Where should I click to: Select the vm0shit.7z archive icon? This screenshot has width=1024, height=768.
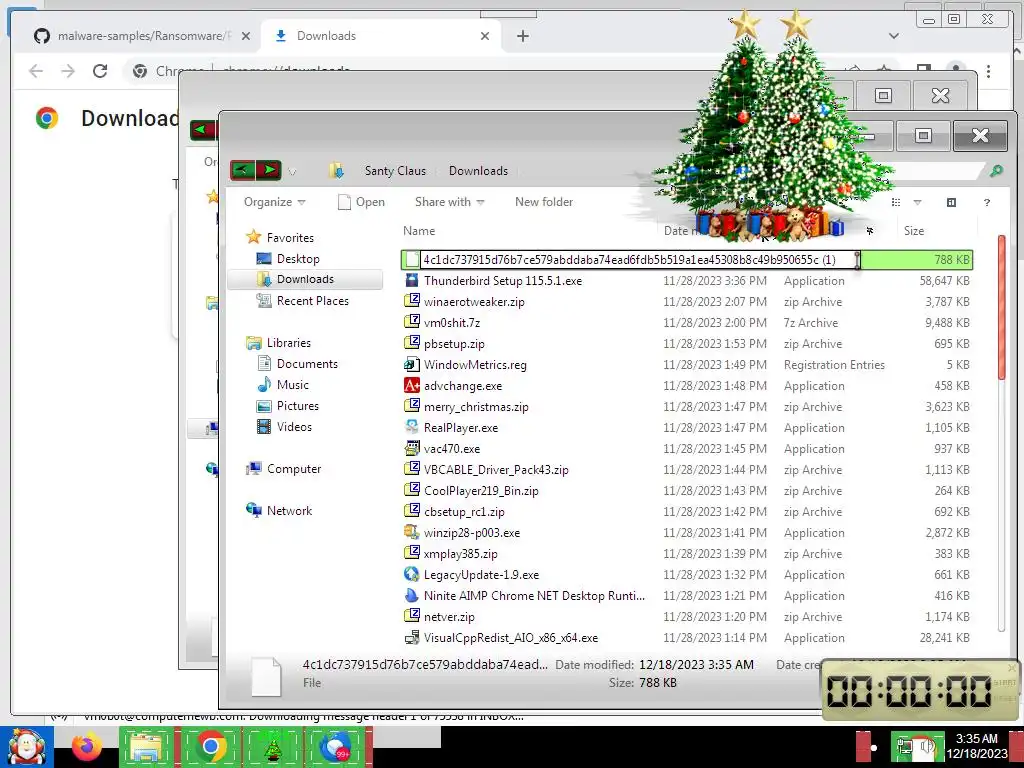412,323
